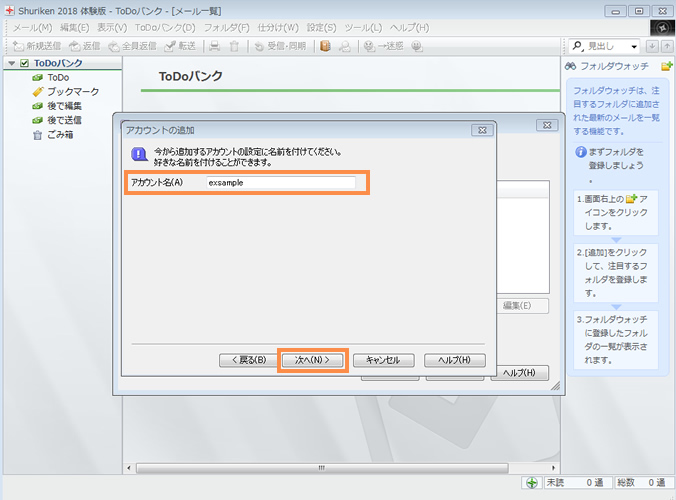Open the 見出し search dropdown

(x=635, y=46)
